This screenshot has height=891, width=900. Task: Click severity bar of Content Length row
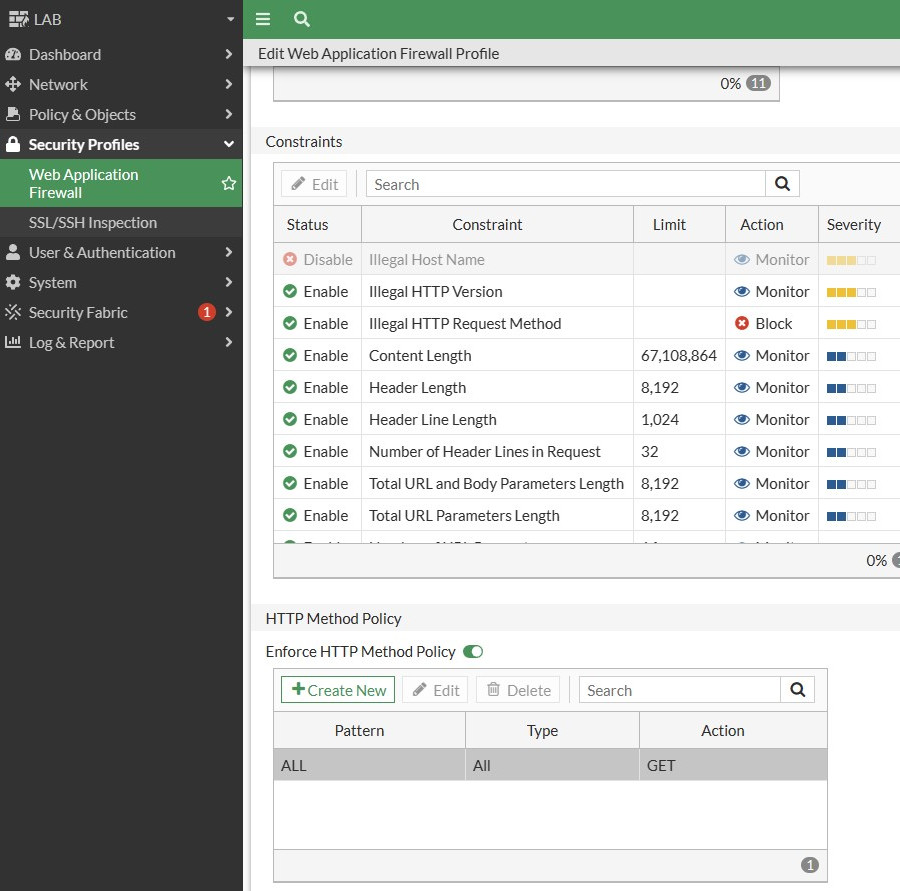[x=851, y=356]
